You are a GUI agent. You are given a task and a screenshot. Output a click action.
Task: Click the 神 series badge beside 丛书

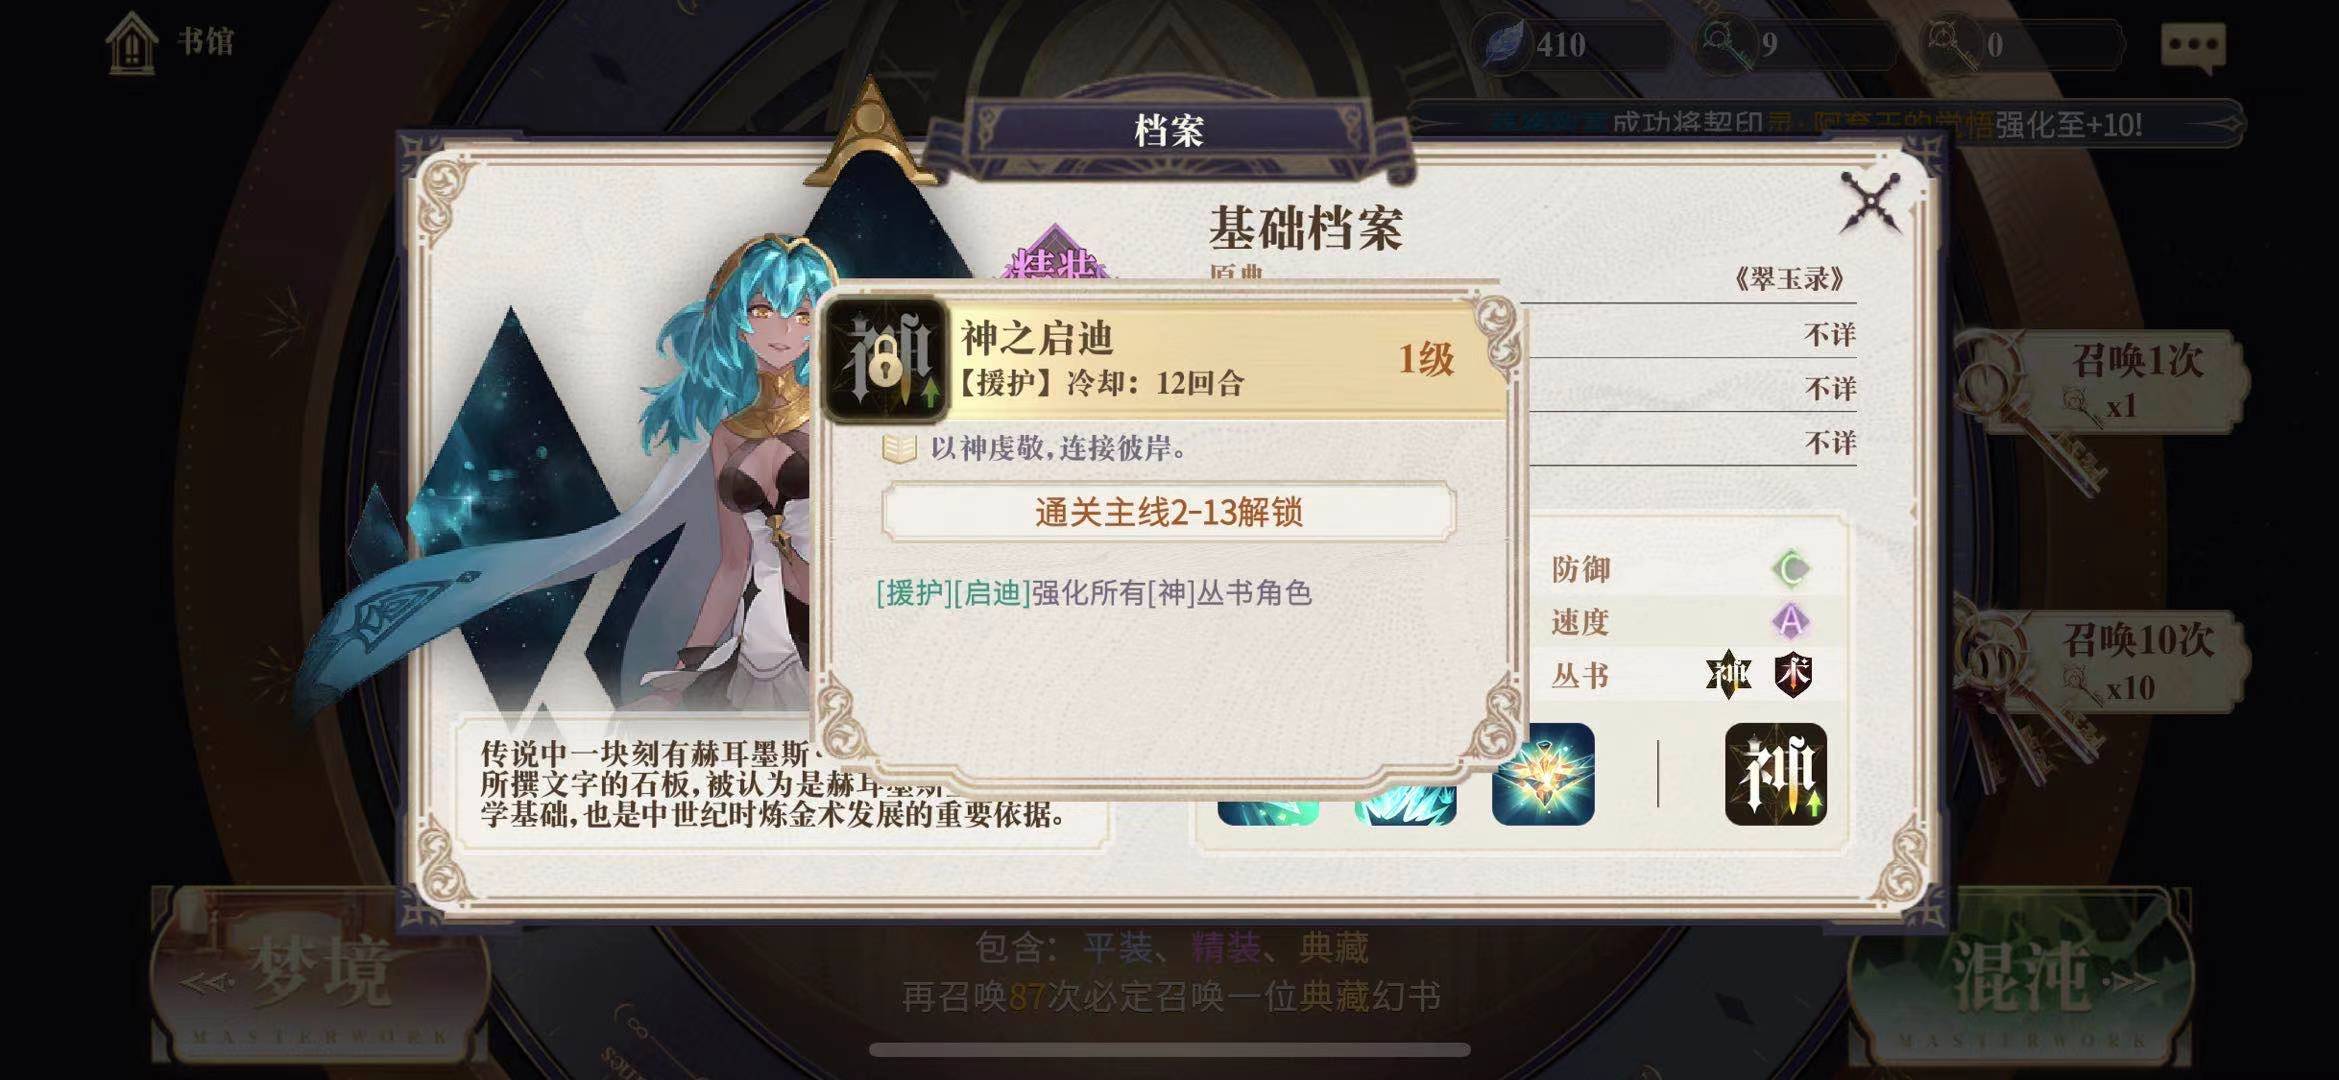1728,675
